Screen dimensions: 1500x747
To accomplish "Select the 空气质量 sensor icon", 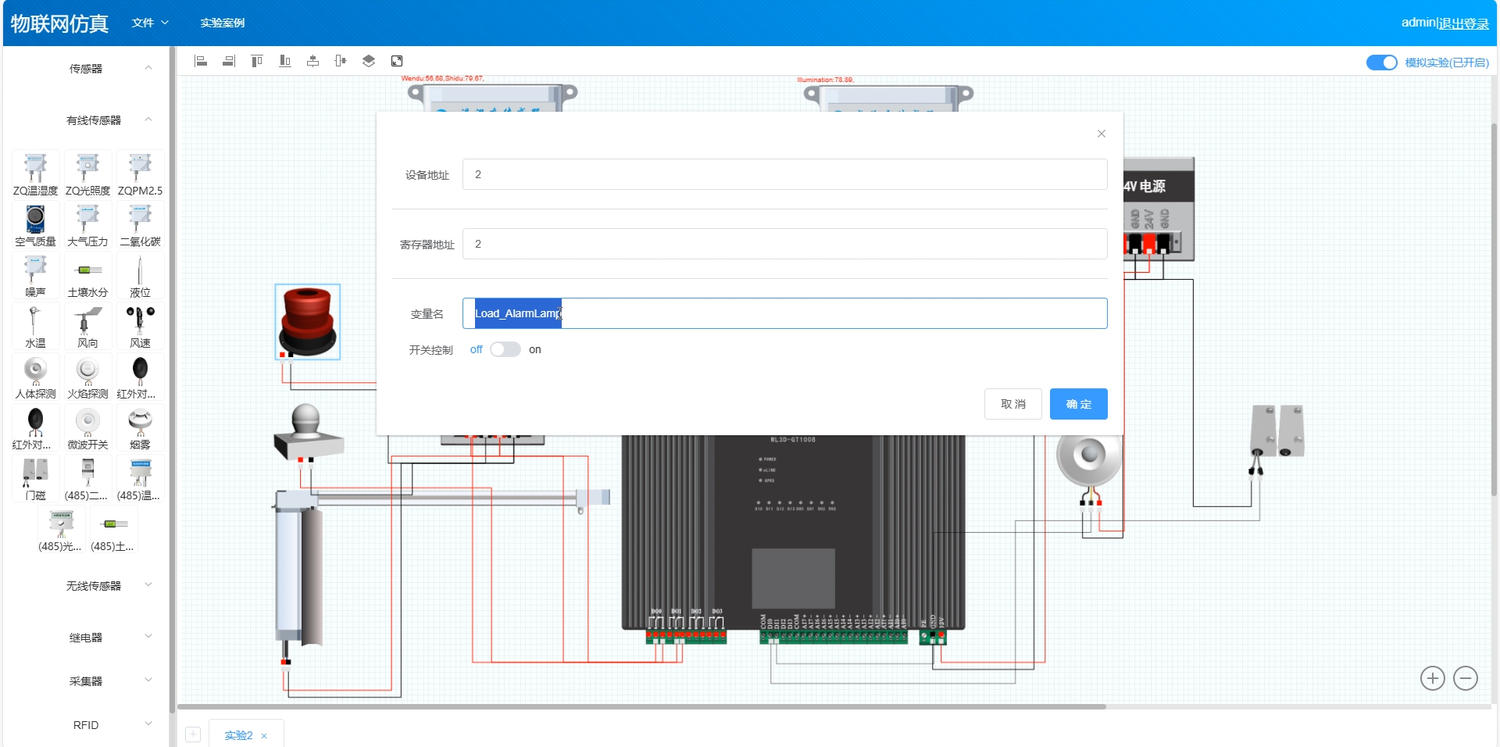I will [35, 224].
